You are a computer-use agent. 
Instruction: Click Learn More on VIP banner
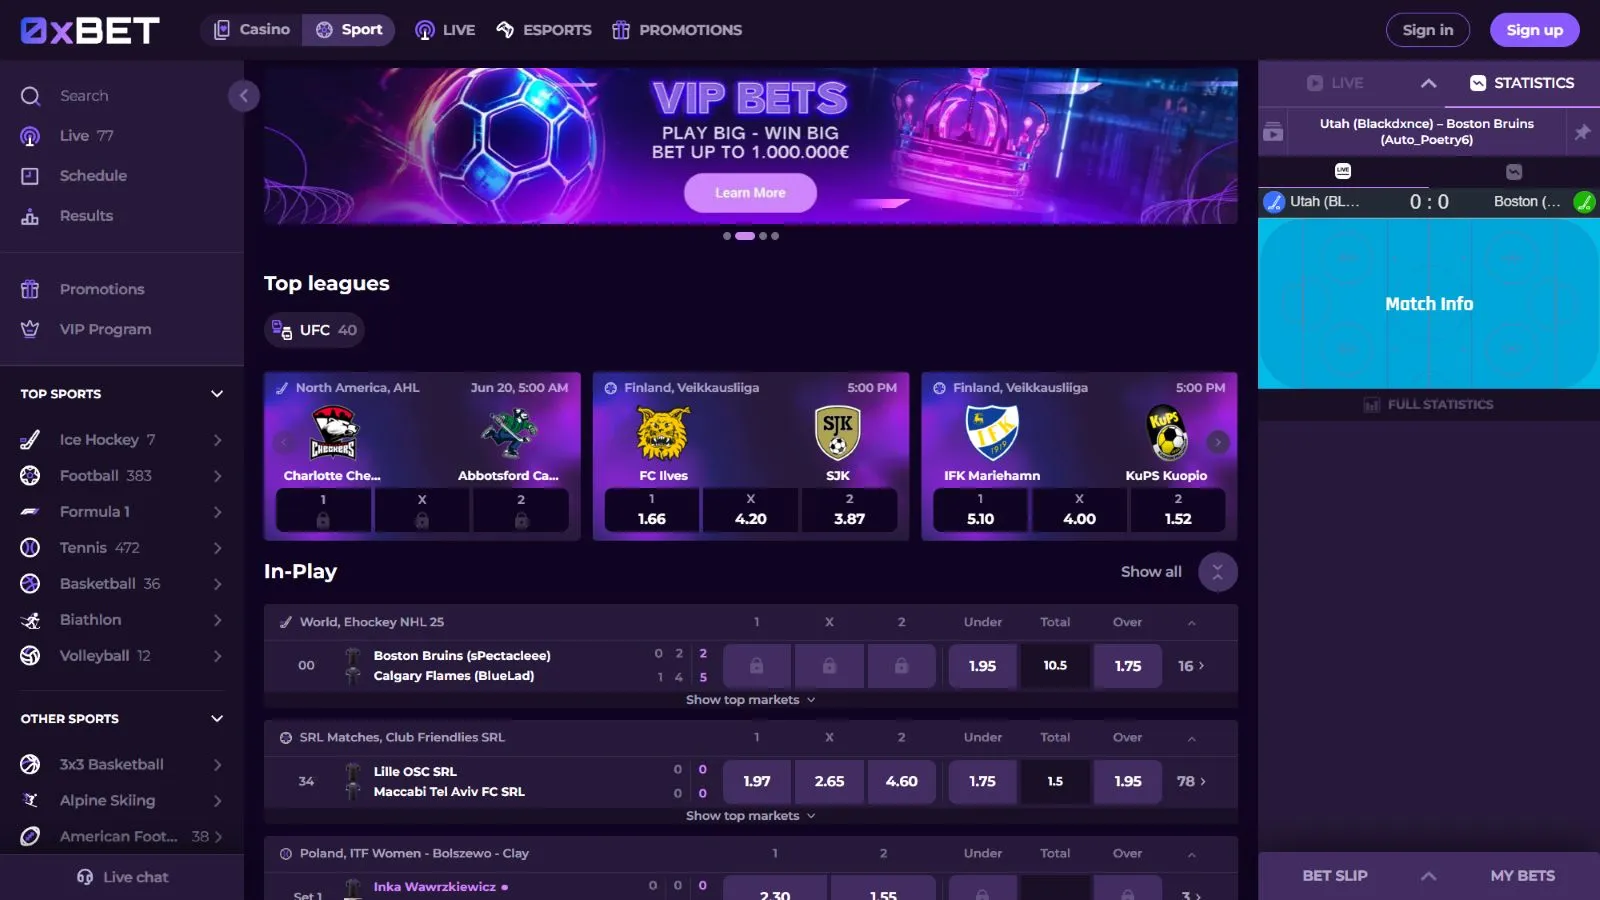(x=750, y=193)
